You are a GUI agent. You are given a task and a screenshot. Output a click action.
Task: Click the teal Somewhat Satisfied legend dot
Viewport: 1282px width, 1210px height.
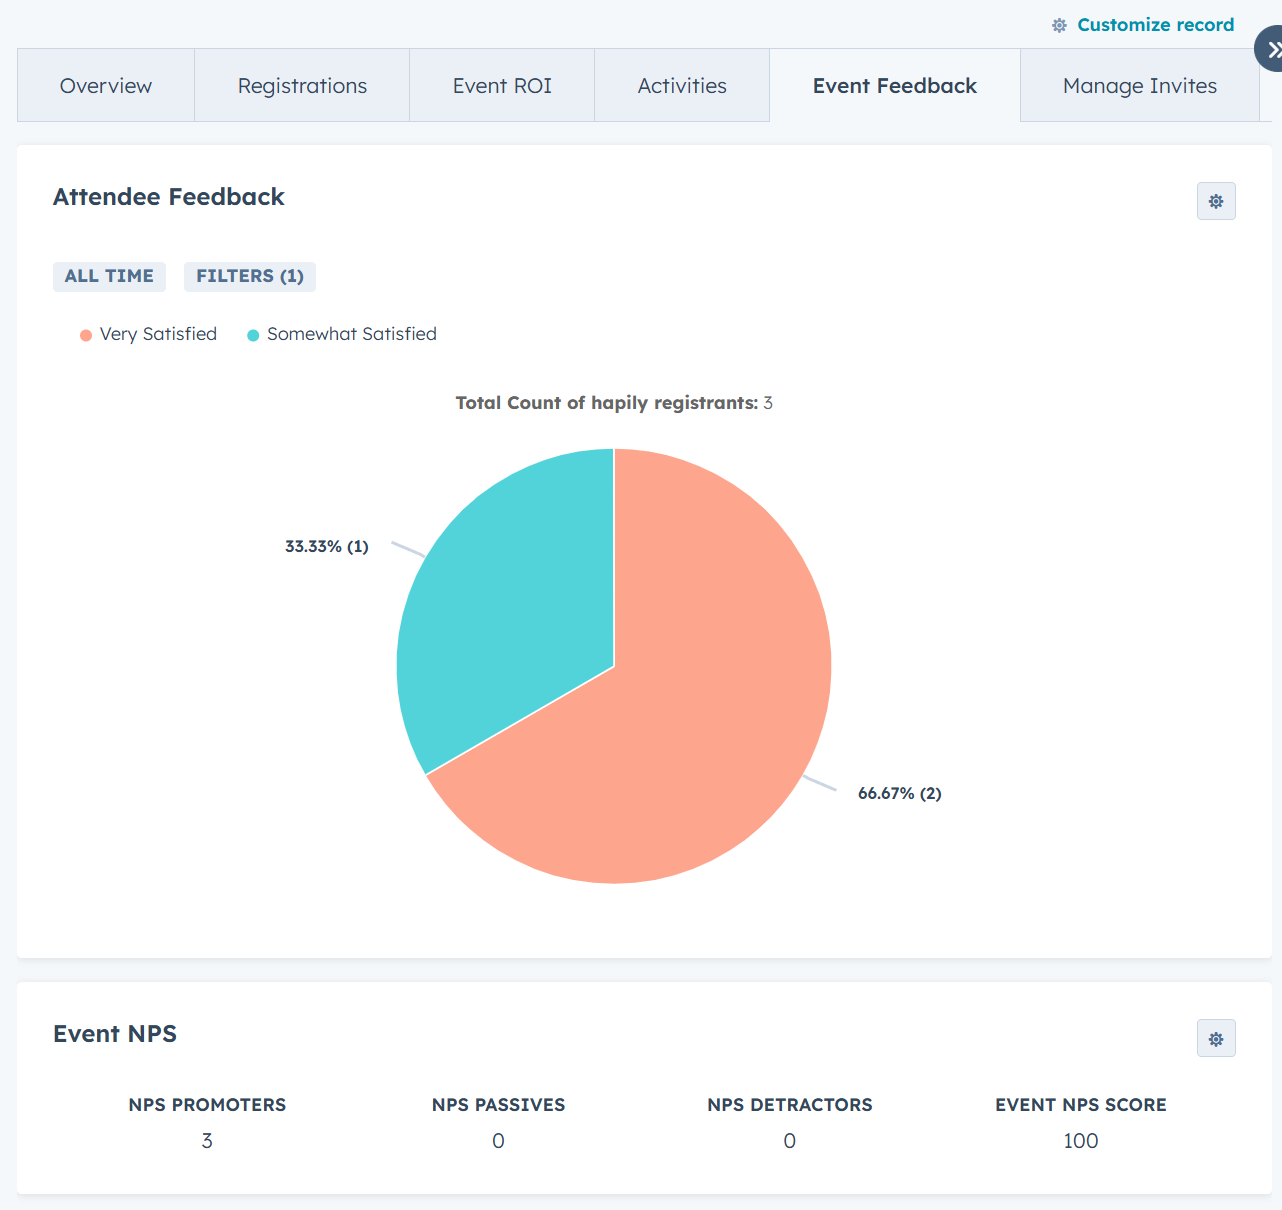(x=252, y=335)
